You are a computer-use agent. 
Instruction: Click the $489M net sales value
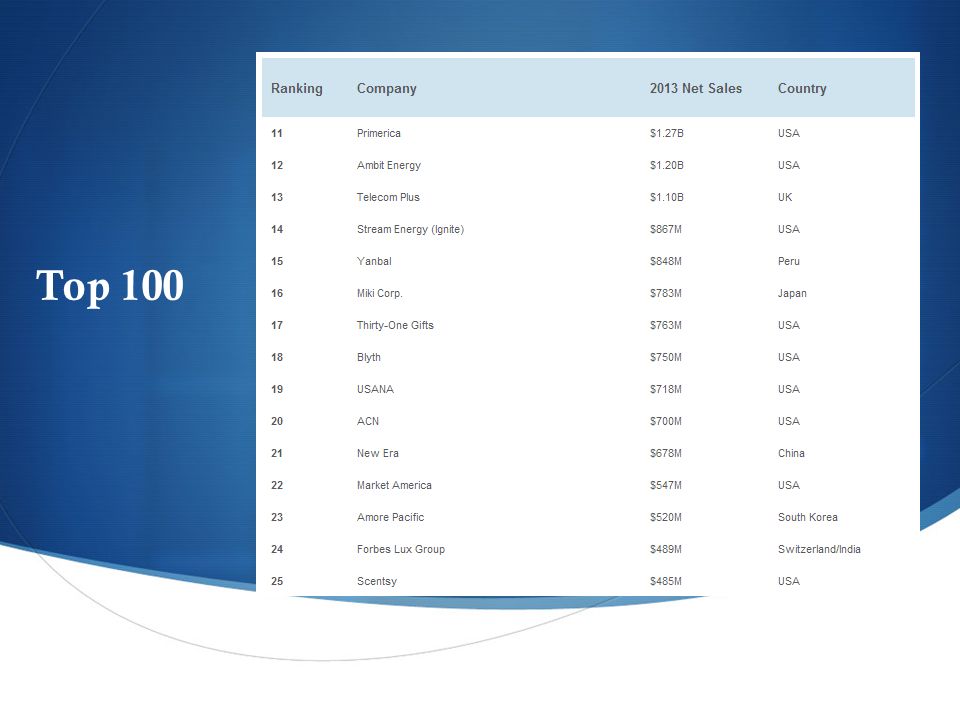pyautogui.click(x=666, y=549)
